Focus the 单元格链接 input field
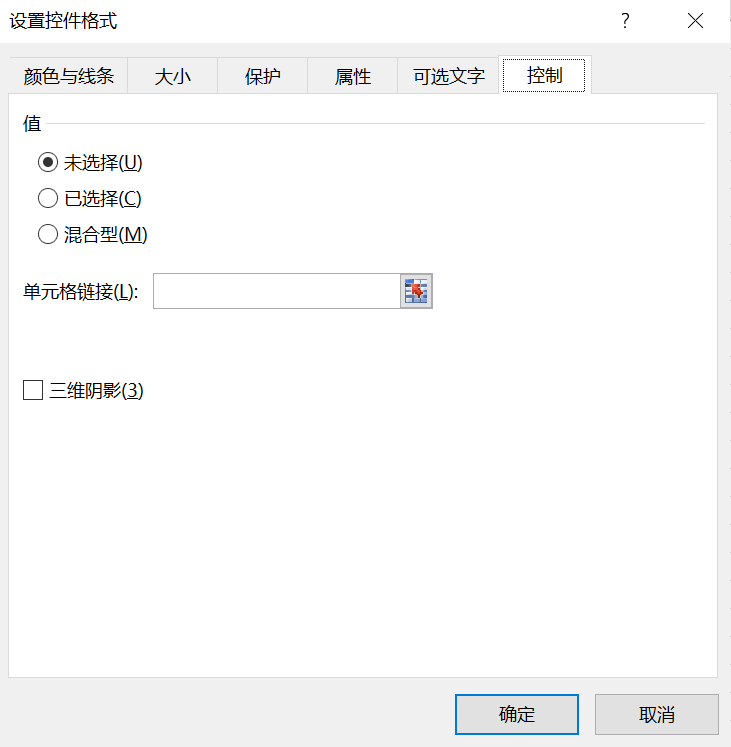 point(277,291)
